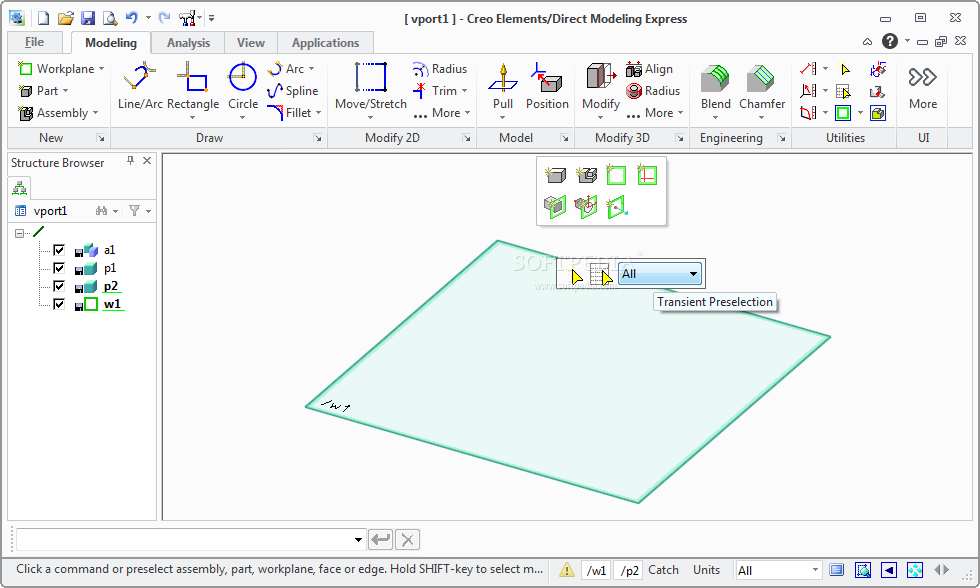This screenshot has height=588, width=980.
Task: Switch to the View tab
Action: point(251,42)
